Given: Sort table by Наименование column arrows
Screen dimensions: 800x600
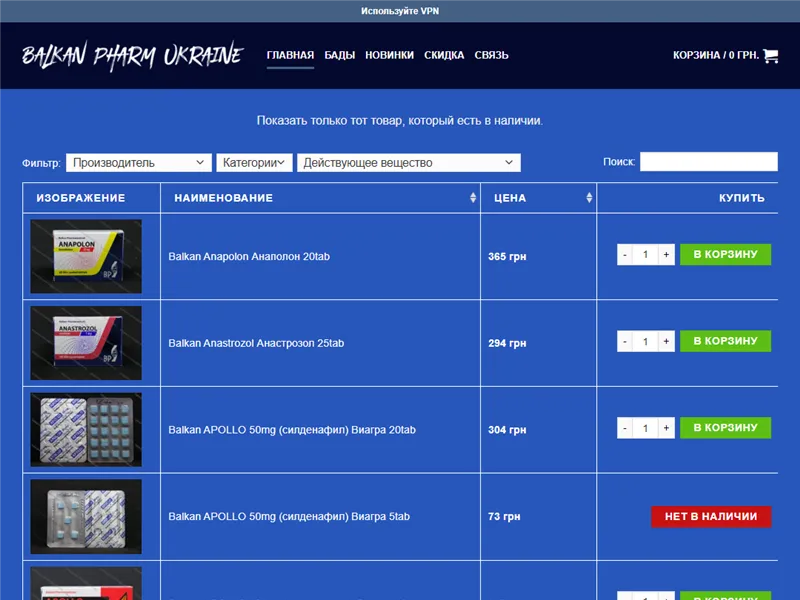Looking at the screenshot, I should tap(473, 198).
